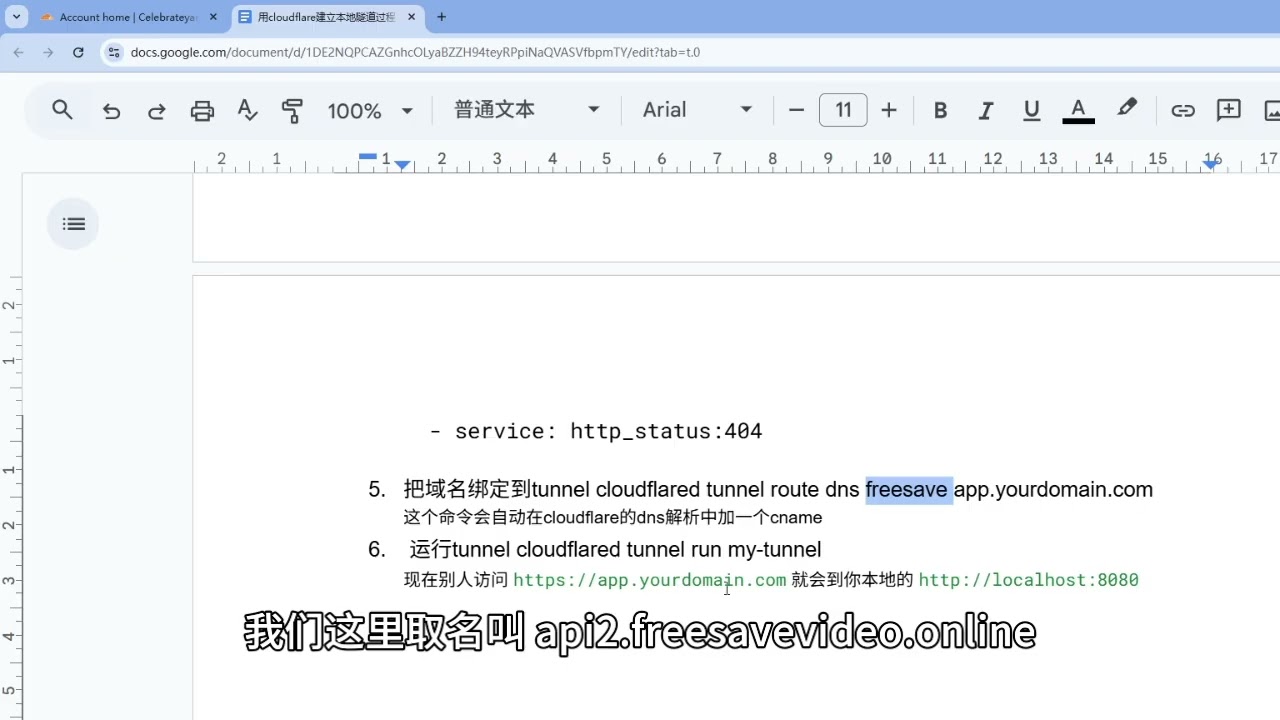This screenshot has width=1280, height=720.
Task: Click the my-tunnel text in step 6
Action: (x=774, y=550)
